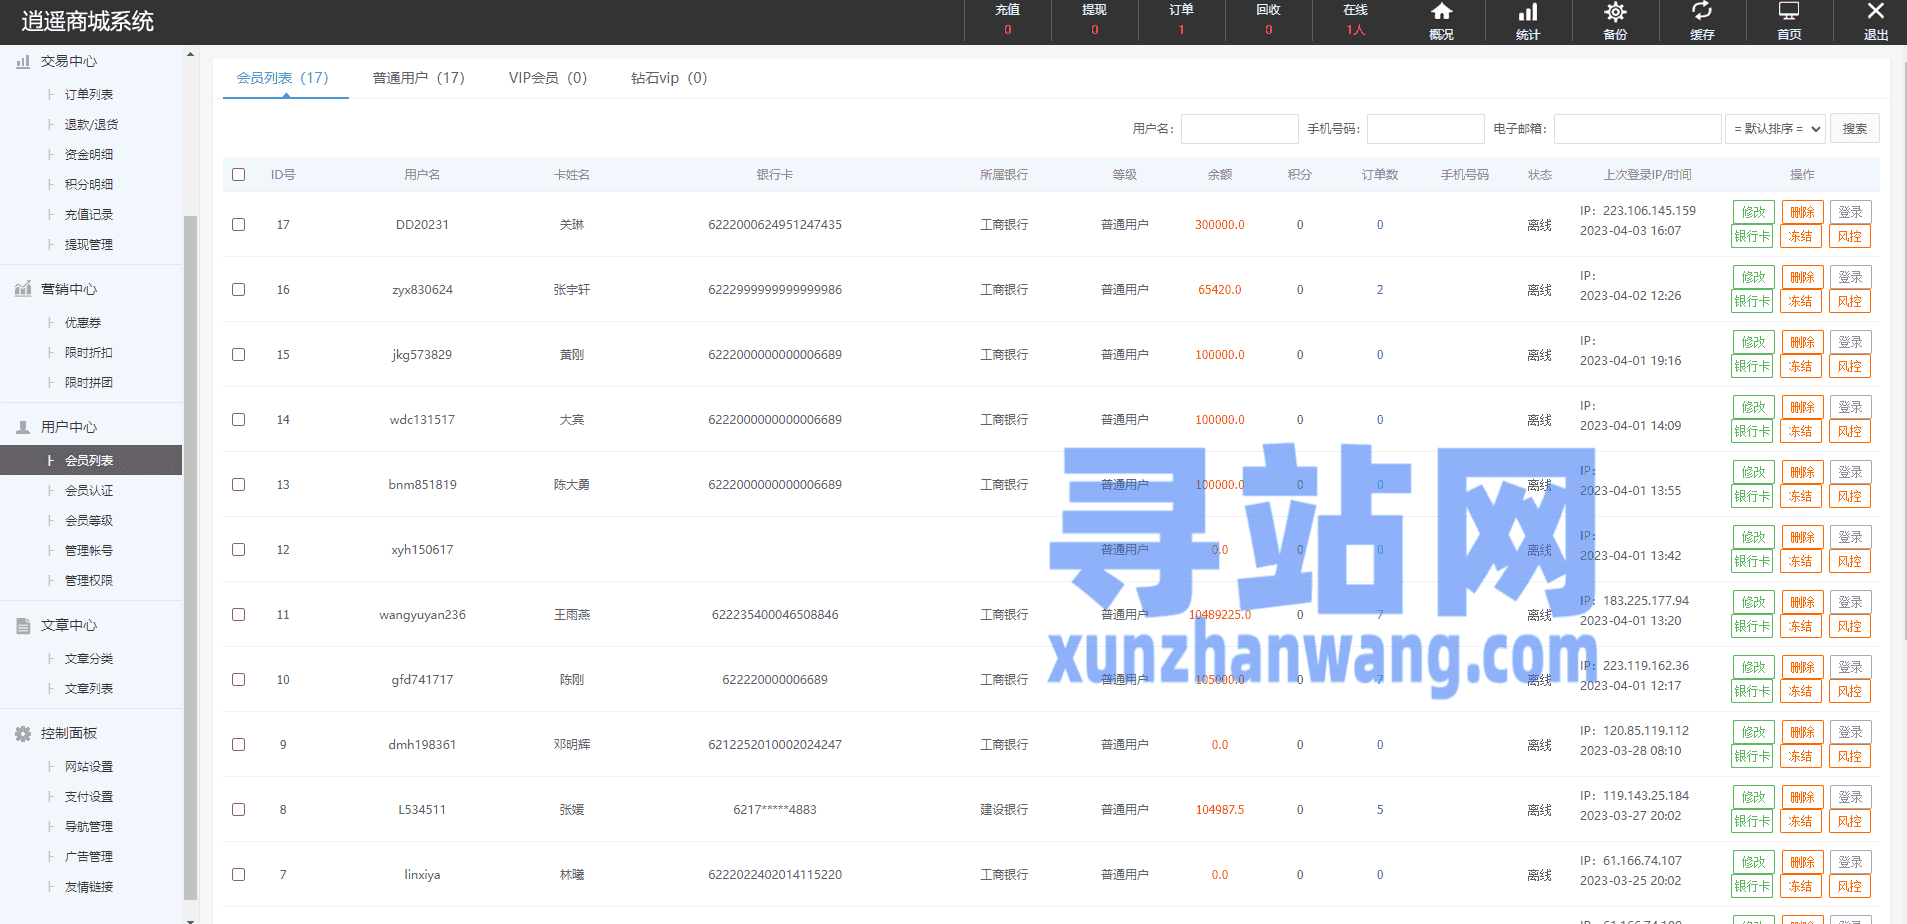Open 友情链接 in sidebar

(x=89, y=886)
